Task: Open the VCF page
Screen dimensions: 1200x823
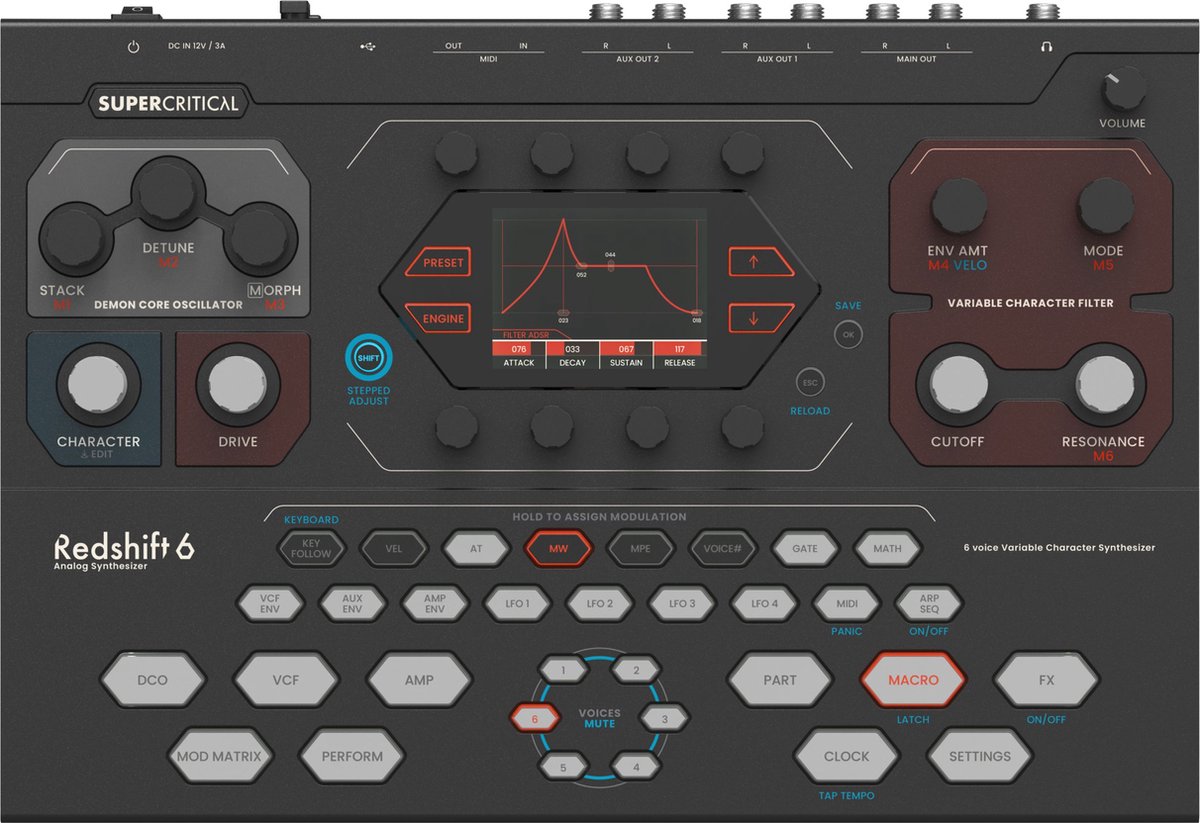Action: coord(286,680)
